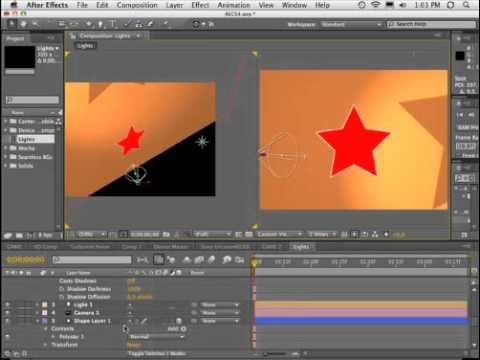
Task: Click the Spotlight search magnifier icon
Action: 467,5
